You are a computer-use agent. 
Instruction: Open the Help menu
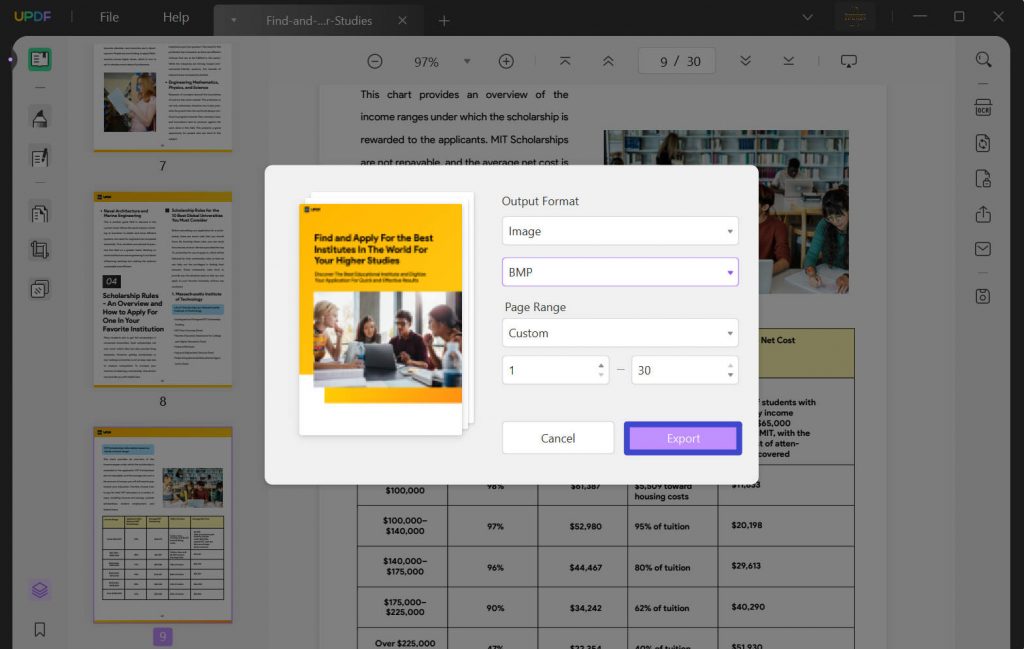(176, 17)
